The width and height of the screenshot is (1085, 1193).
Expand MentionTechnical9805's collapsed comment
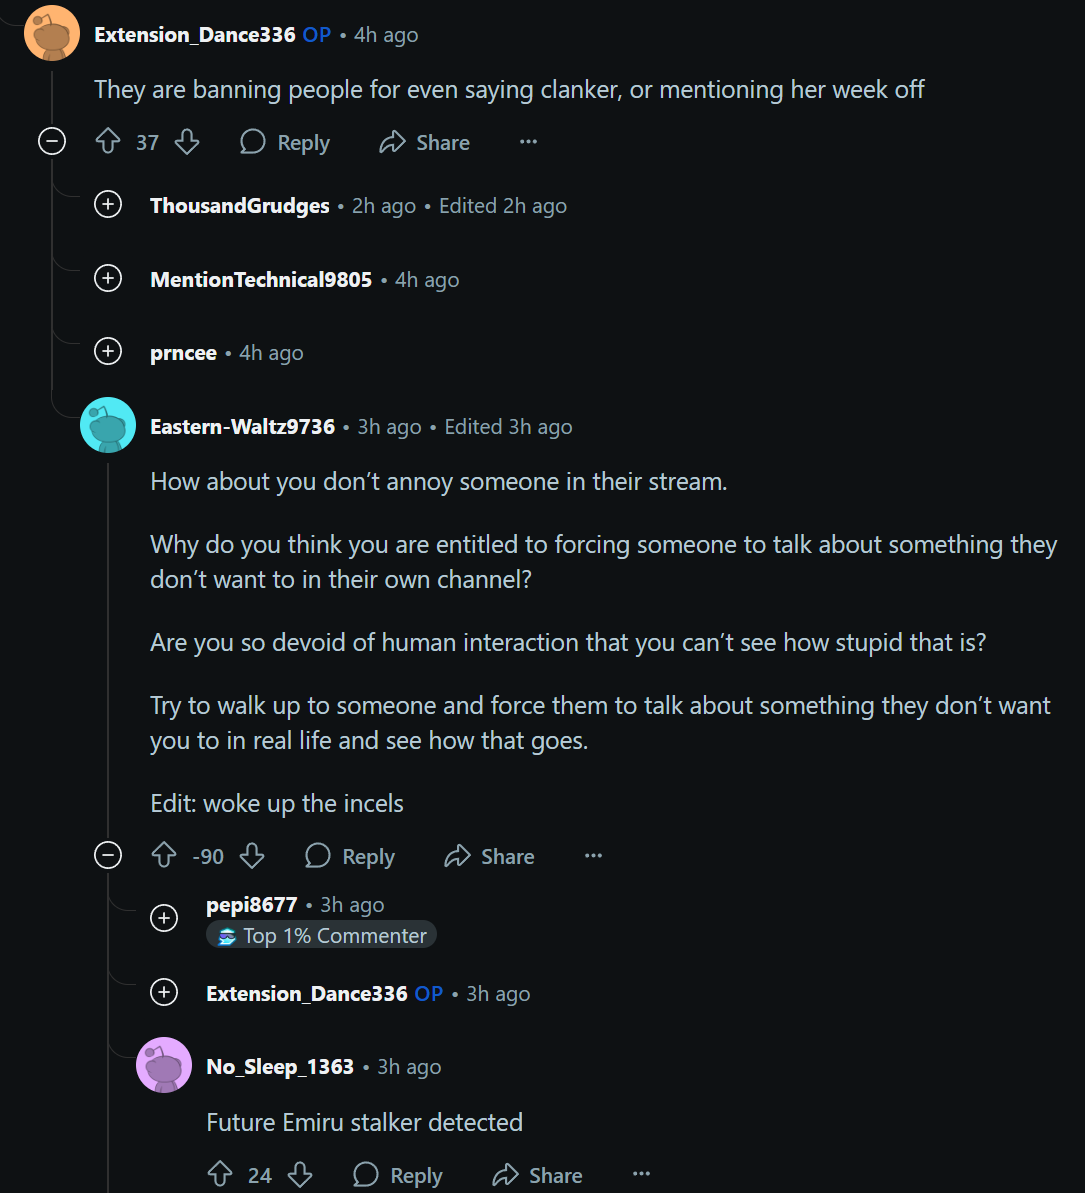(108, 279)
